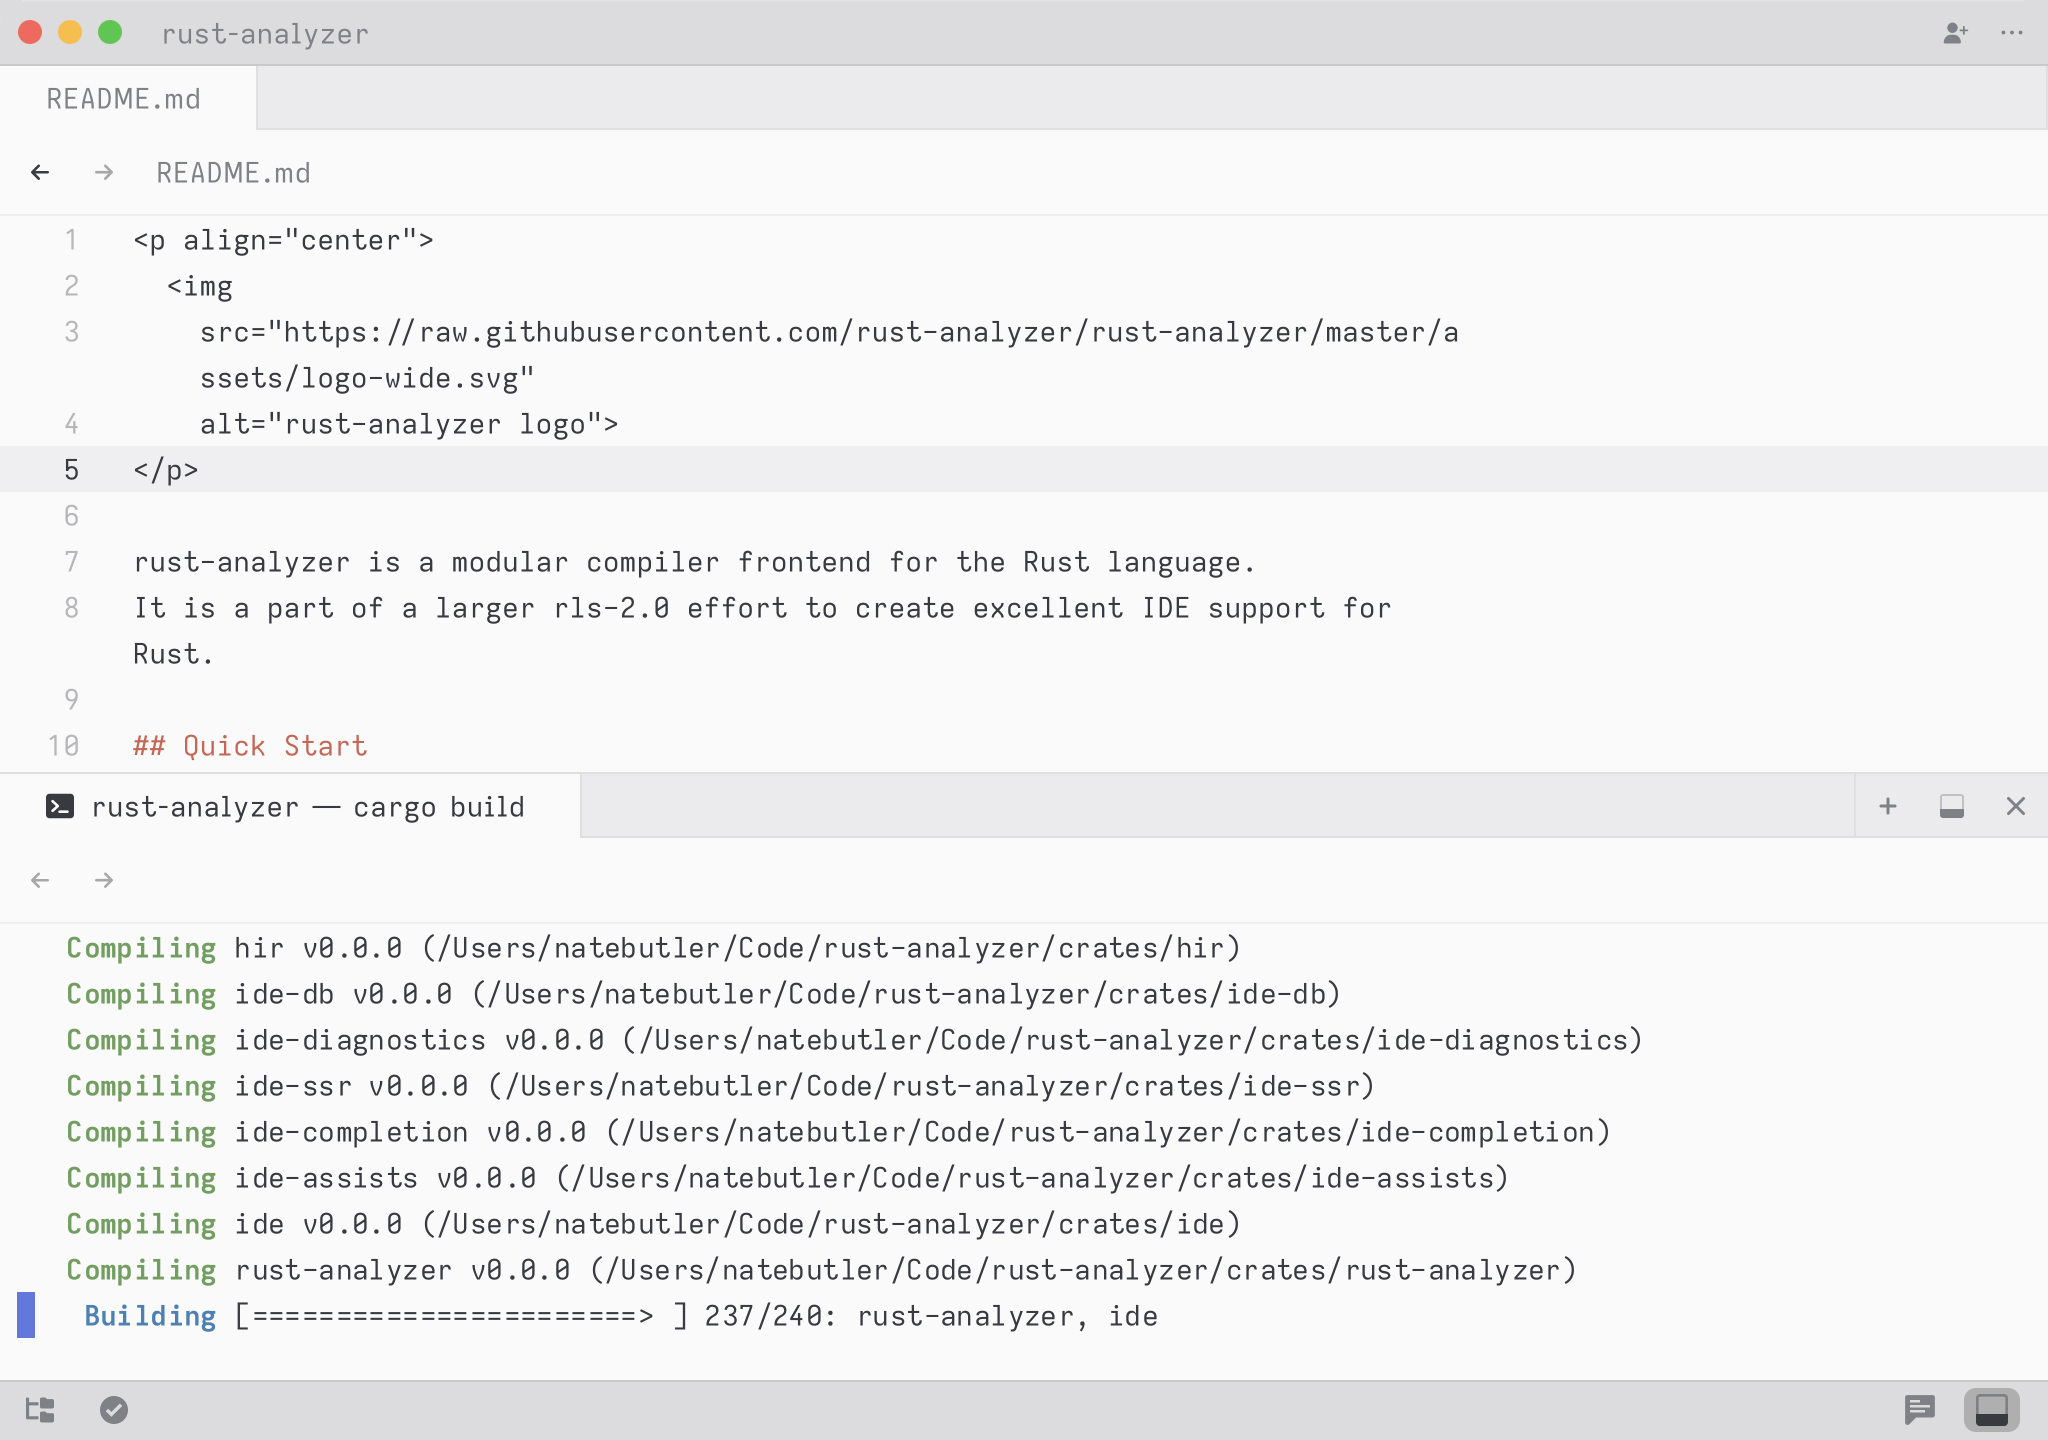The width and height of the screenshot is (2048, 1440).
Task: Toggle the project panel in status bar
Action: coord(40,1410)
